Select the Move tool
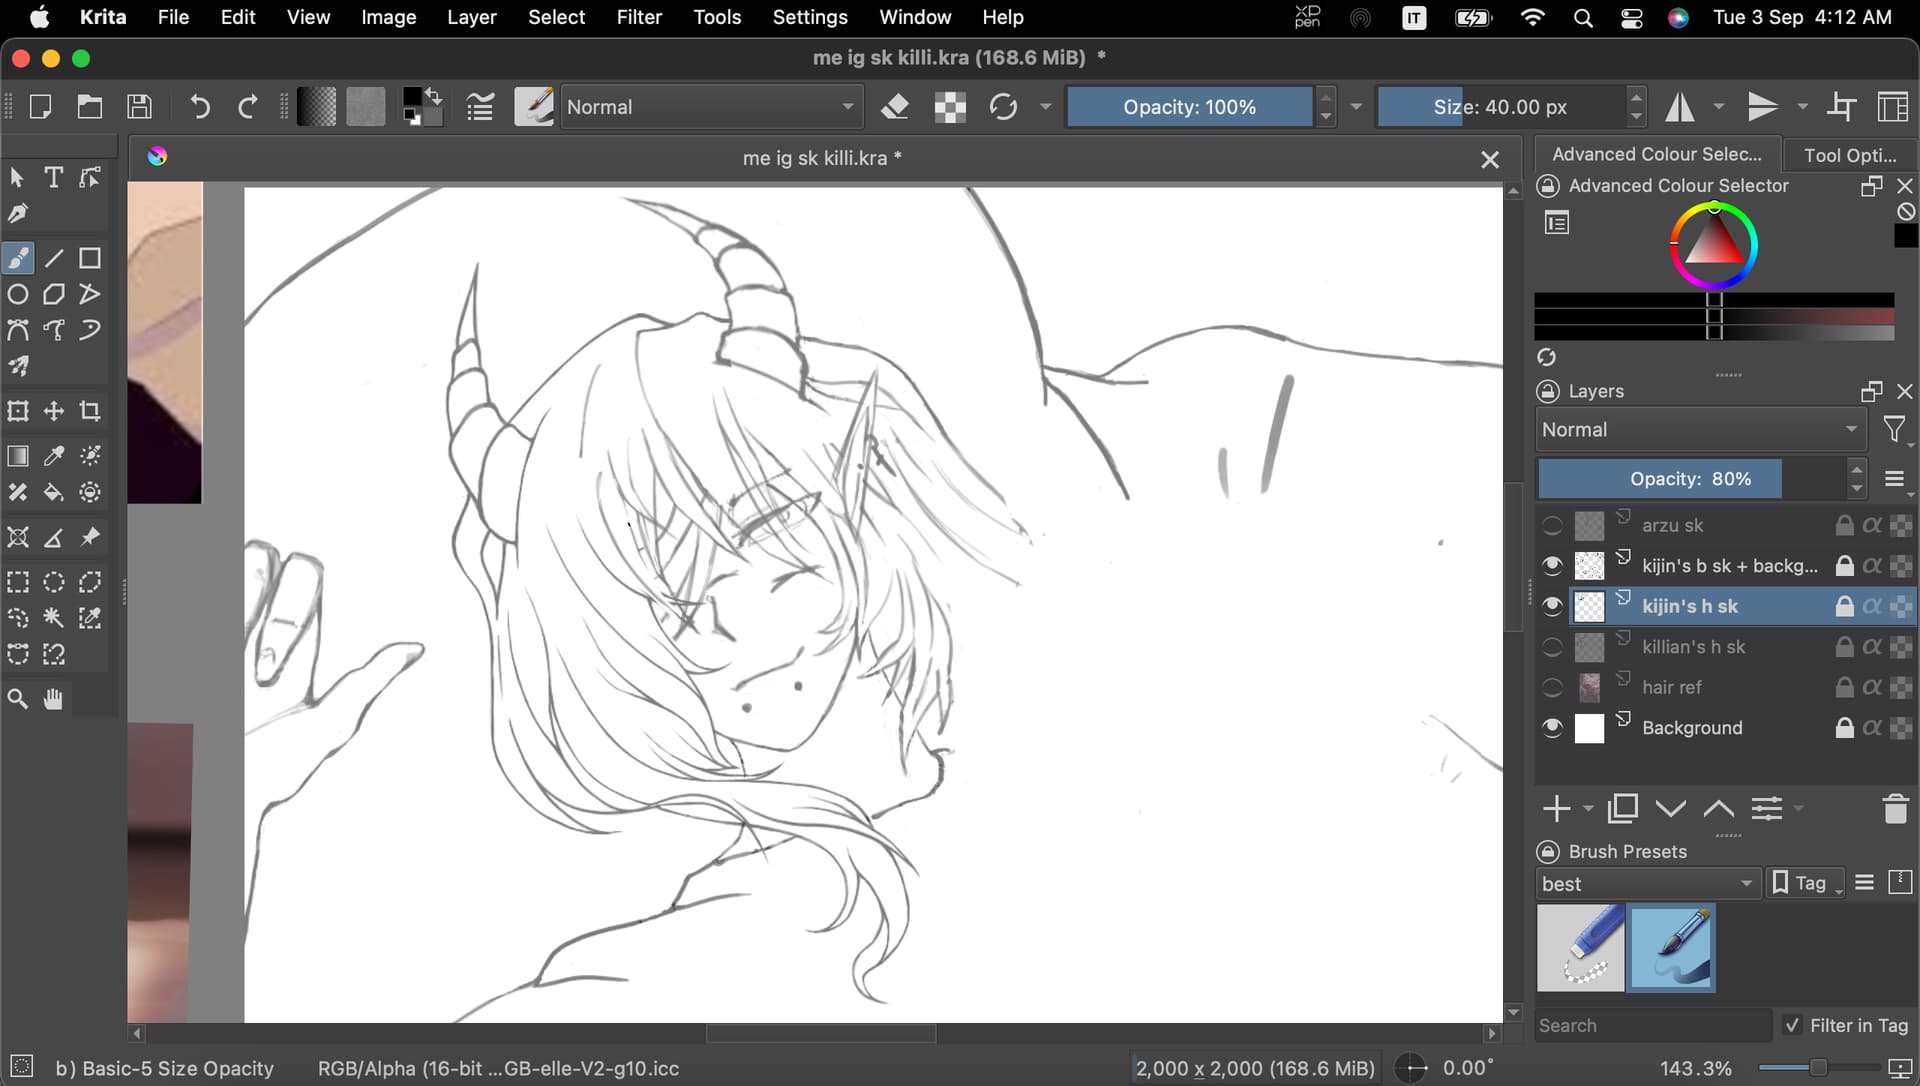 point(54,411)
